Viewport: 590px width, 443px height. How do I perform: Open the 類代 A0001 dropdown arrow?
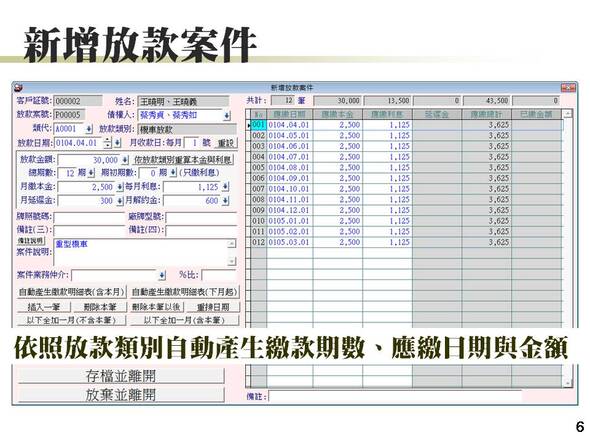(x=89, y=129)
